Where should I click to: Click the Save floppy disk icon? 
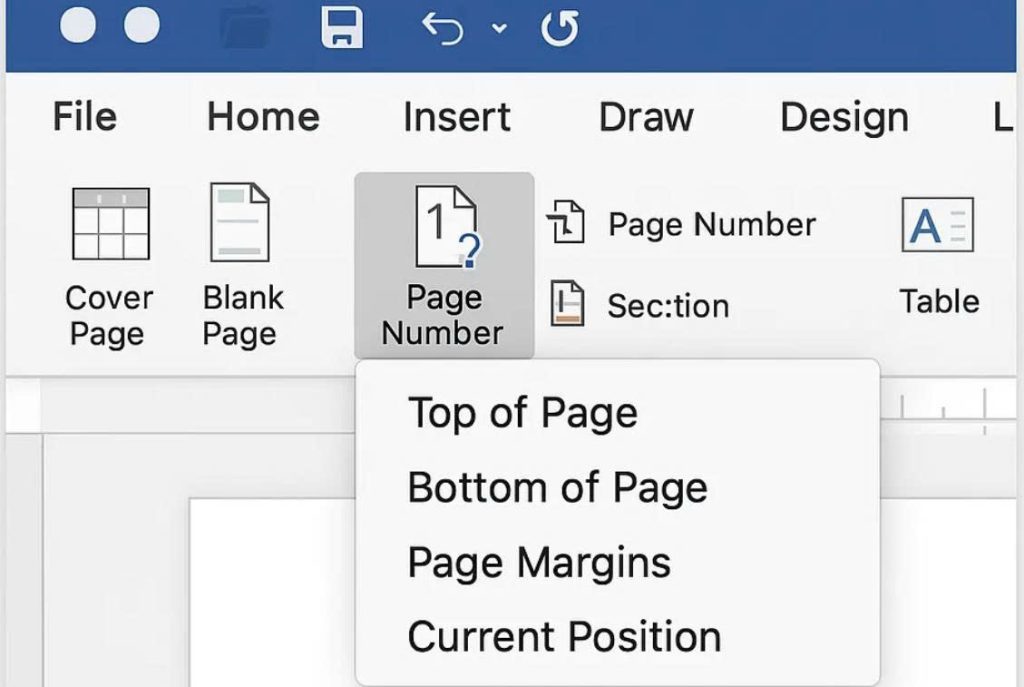pos(343,27)
